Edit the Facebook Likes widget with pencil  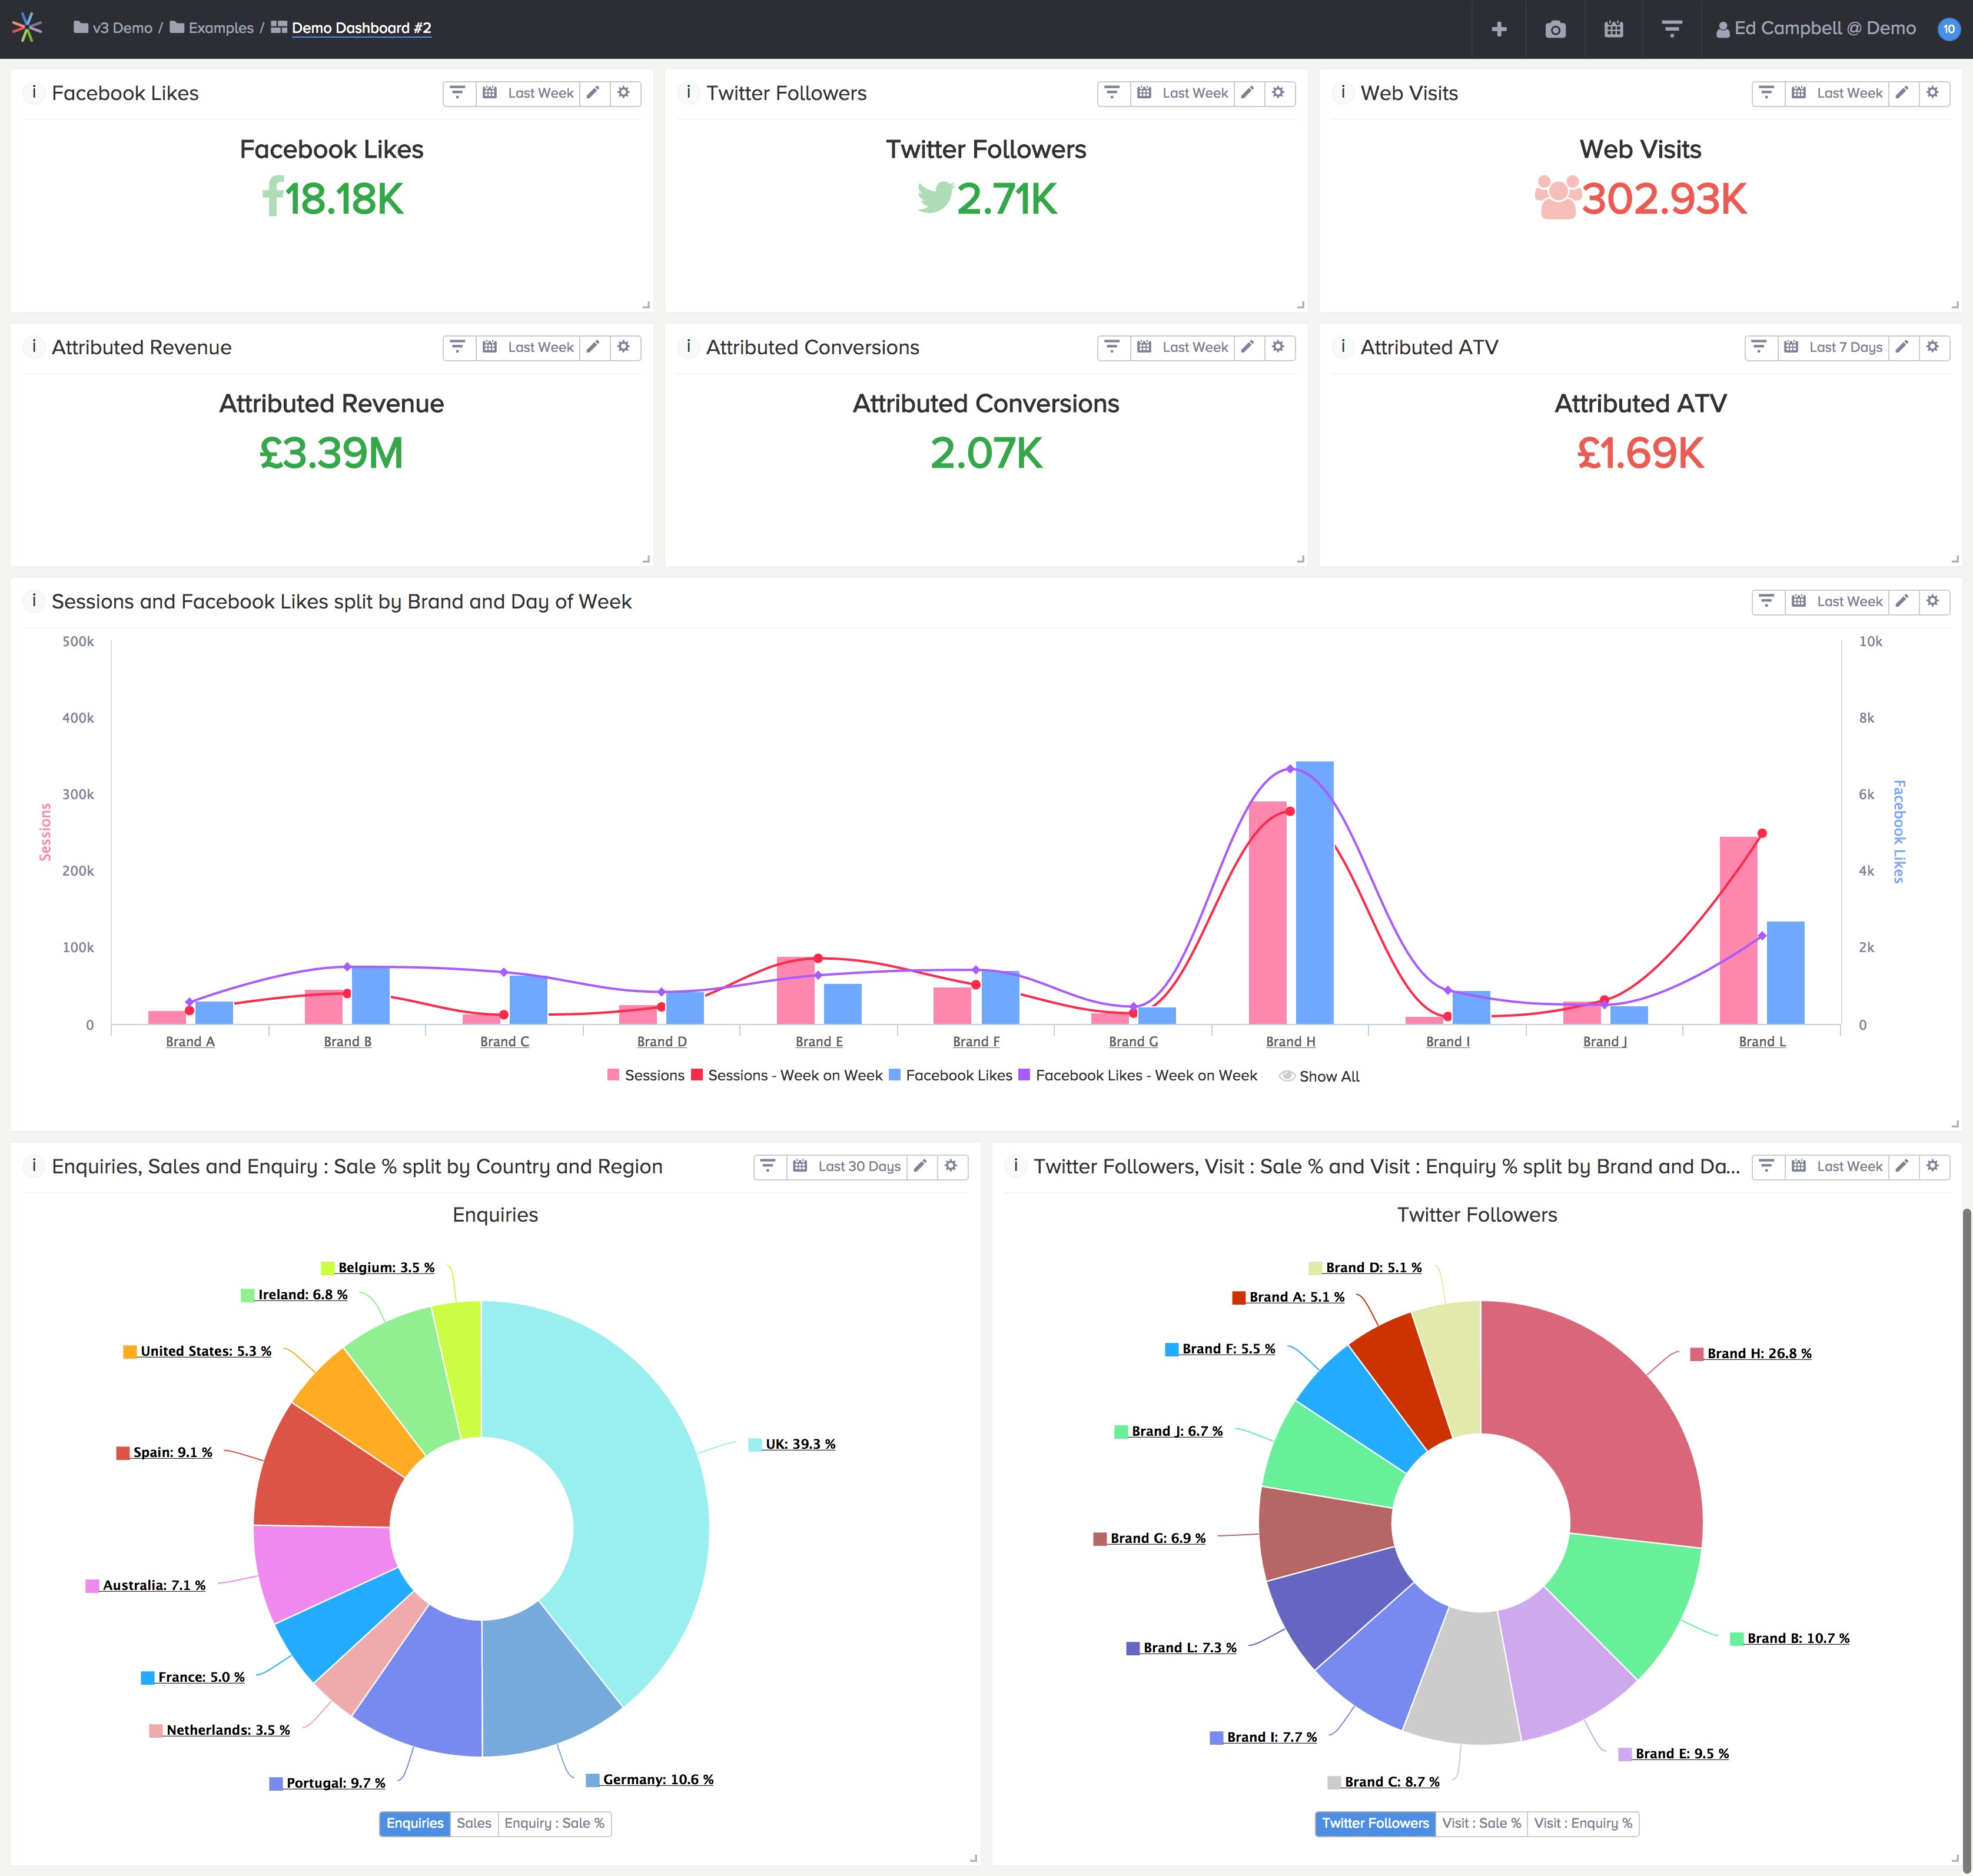click(x=593, y=93)
